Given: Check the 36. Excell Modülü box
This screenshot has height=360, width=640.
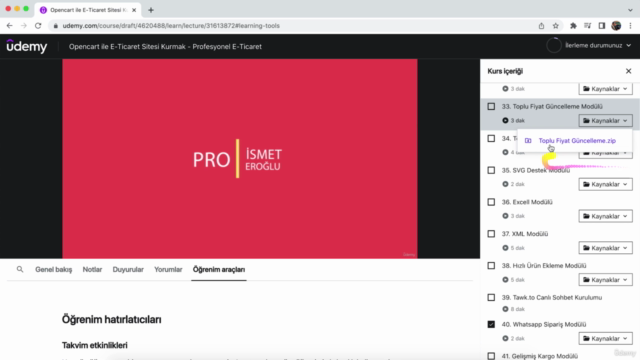Looking at the screenshot, I should tap(491, 202).
